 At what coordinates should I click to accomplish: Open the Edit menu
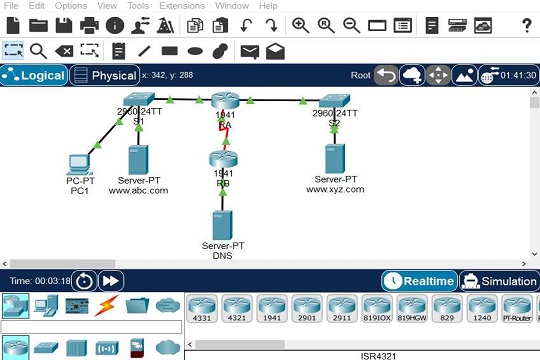37,6
